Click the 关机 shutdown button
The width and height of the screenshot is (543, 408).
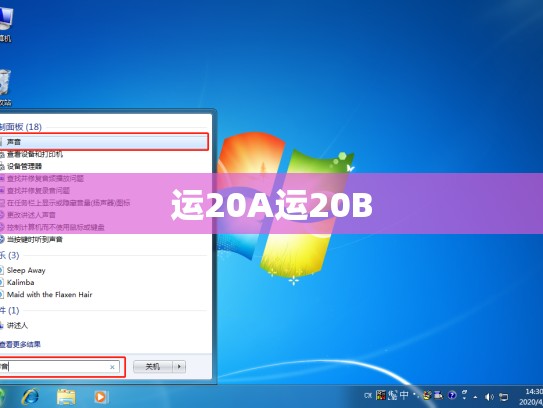point(153,366)
